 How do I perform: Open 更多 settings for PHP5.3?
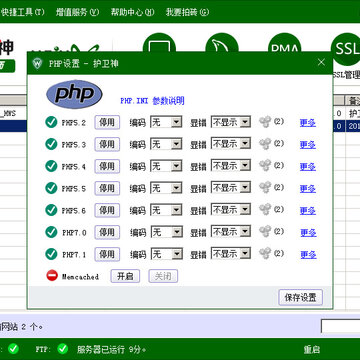click(x=308, y=145)
